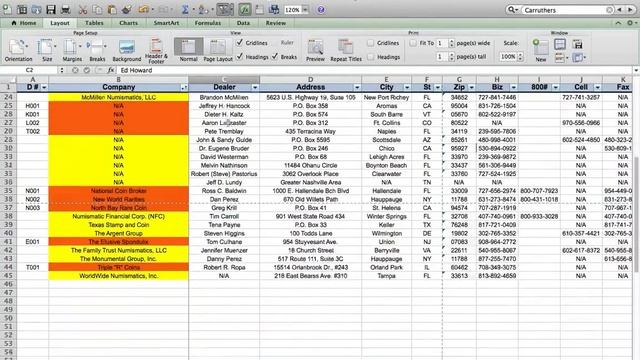Open the Review ribbon tab
This screenshot has height=360, width=640.
[x=276, y=23]
